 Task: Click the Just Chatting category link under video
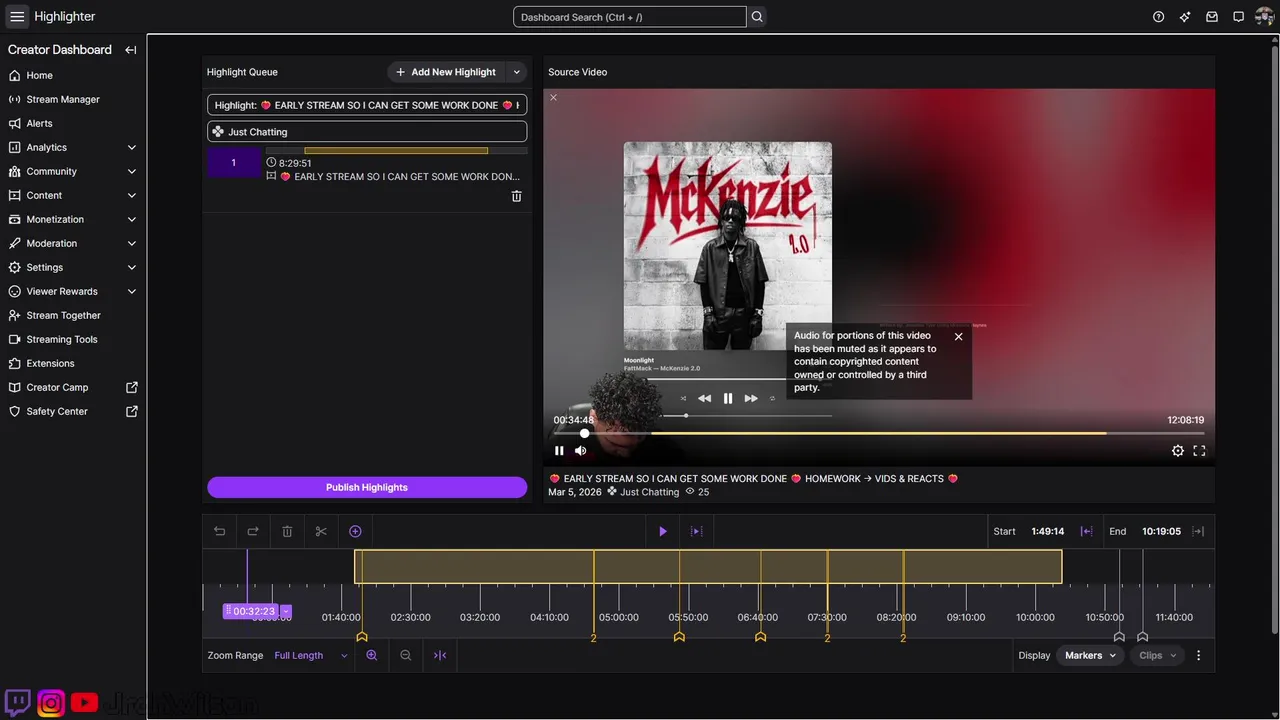point(649,492)
